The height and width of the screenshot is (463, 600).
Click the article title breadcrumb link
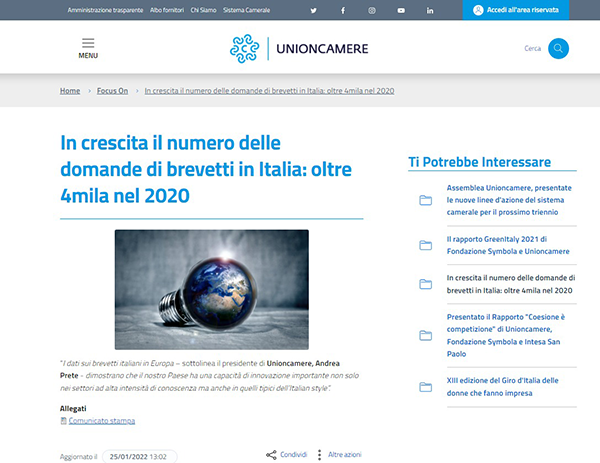[x=269, y=91]
